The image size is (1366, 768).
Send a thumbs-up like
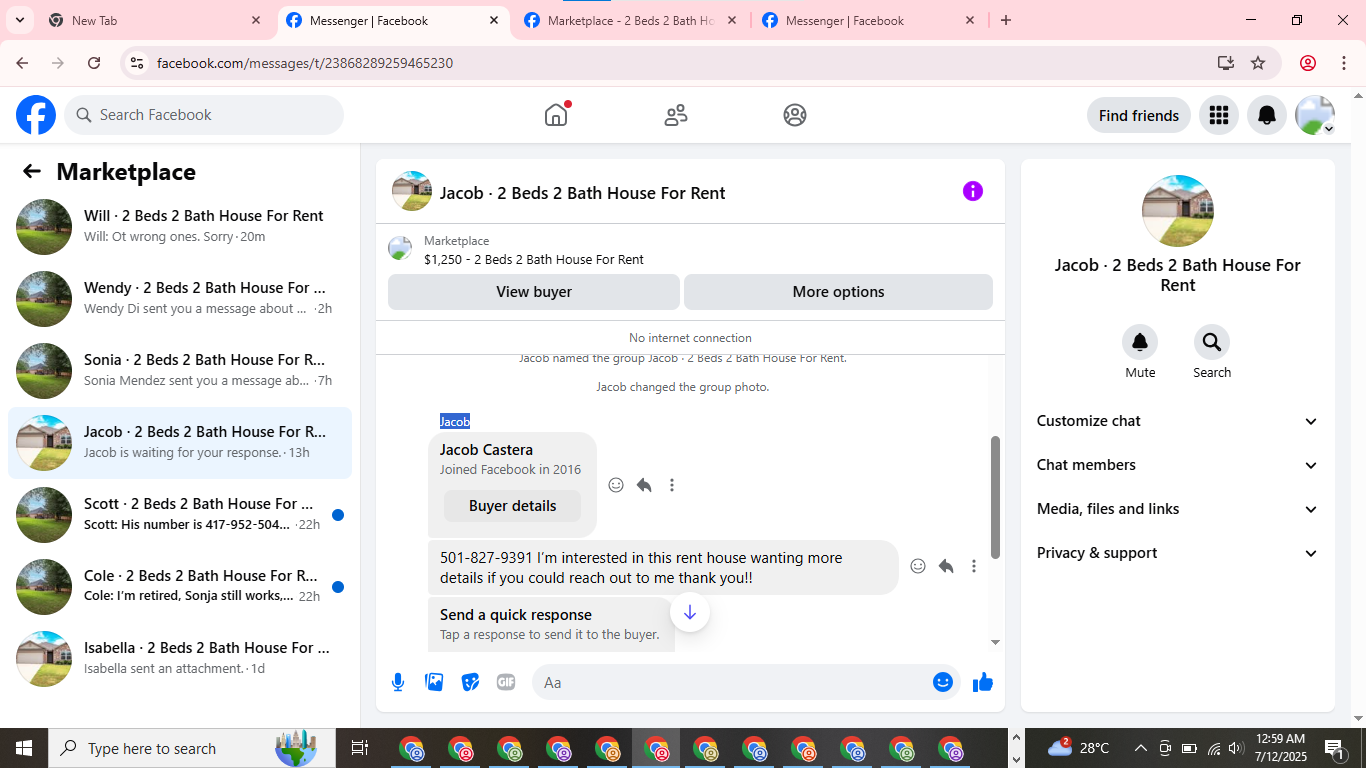click(x=983, y=682)
